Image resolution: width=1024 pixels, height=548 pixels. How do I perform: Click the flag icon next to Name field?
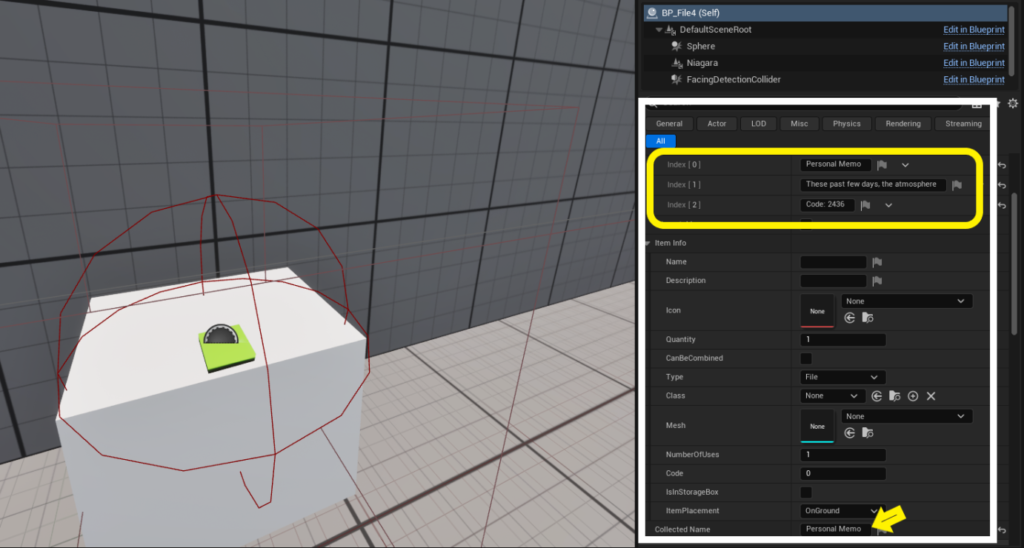pyautogui.click(x=877, y=262)
